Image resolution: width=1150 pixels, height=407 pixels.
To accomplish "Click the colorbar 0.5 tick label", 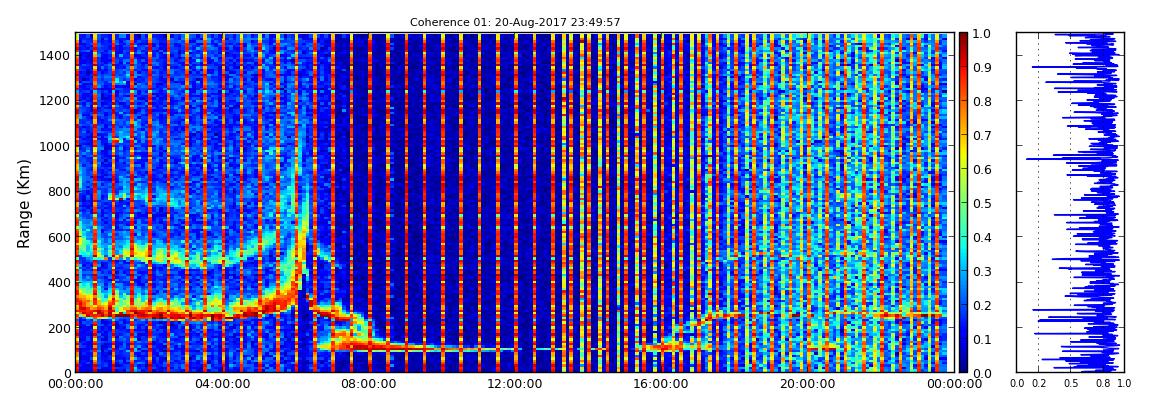I will pyautogui.click(x=984, y=203).
